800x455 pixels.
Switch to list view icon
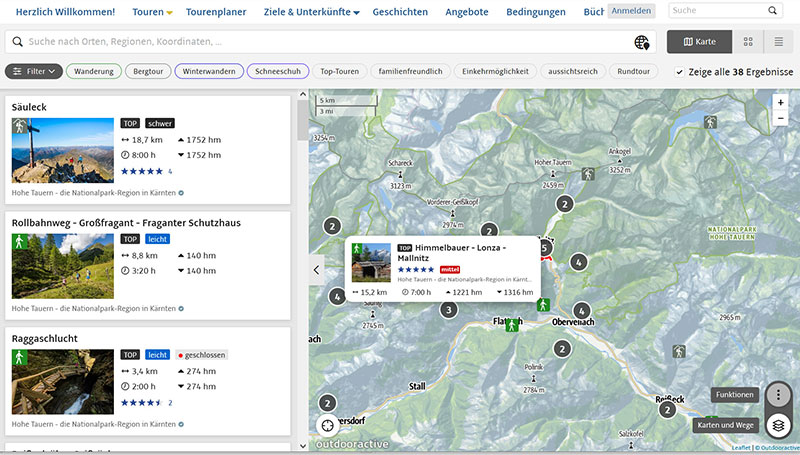tap(778, 42)
